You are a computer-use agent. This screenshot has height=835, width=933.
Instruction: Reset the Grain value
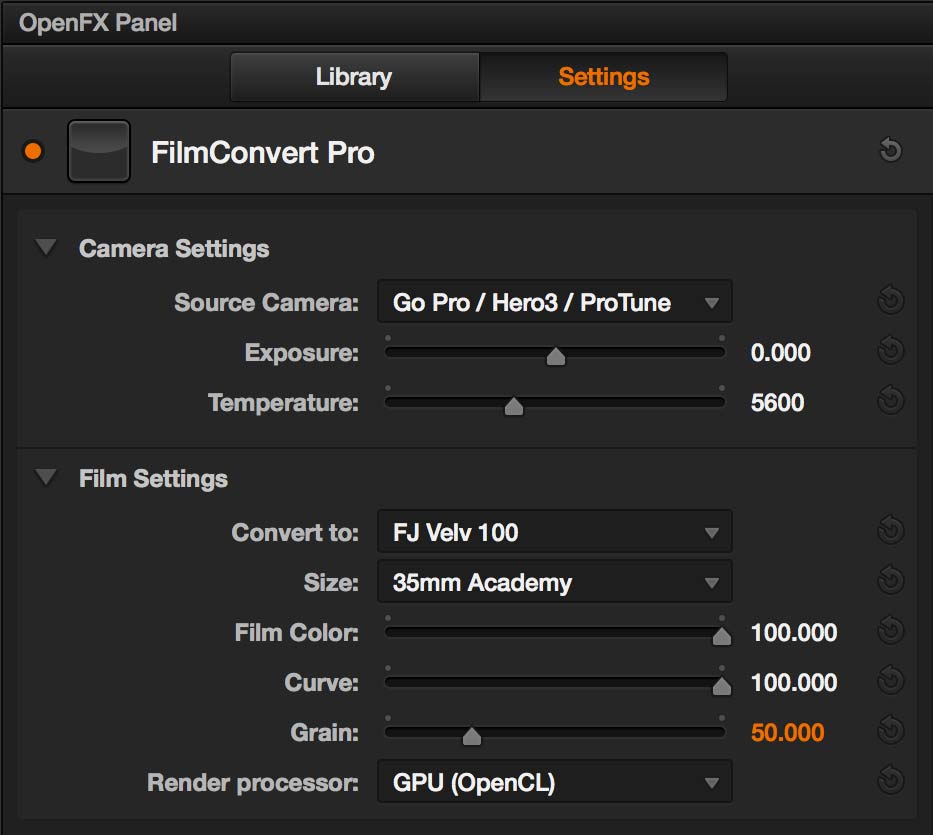(x=891, y=730)
